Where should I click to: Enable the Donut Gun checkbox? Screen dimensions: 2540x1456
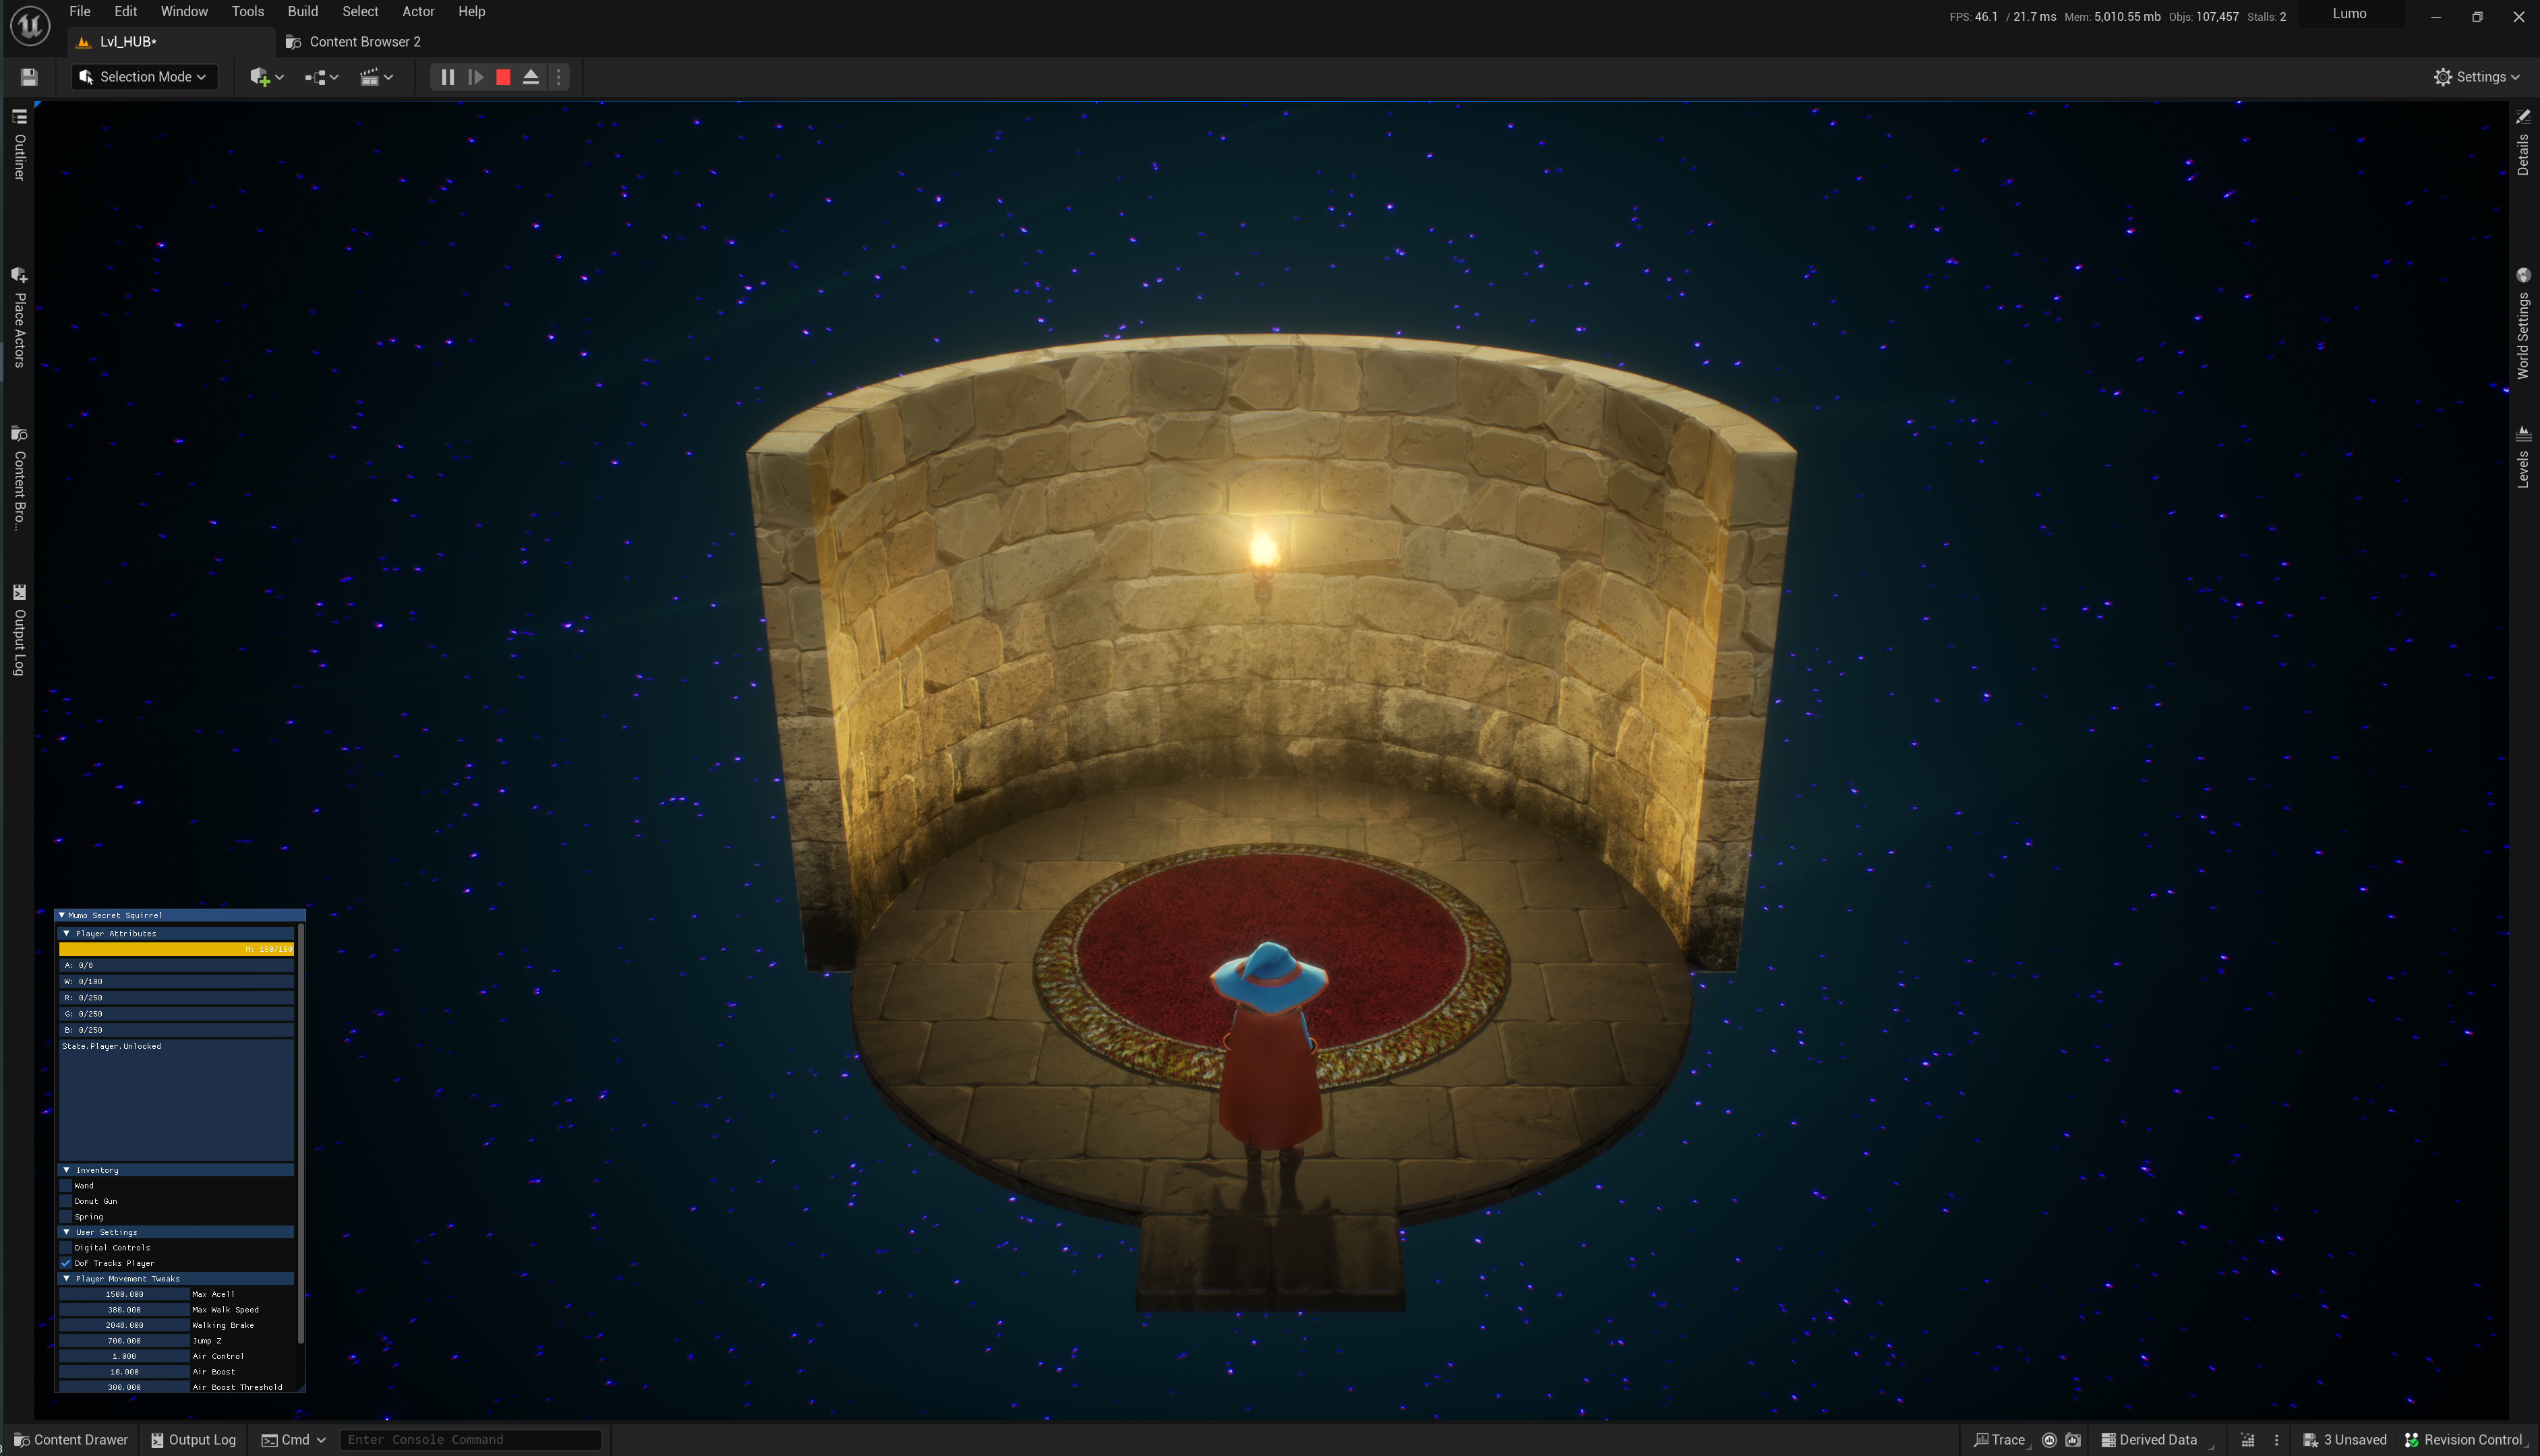(66, 1201)
